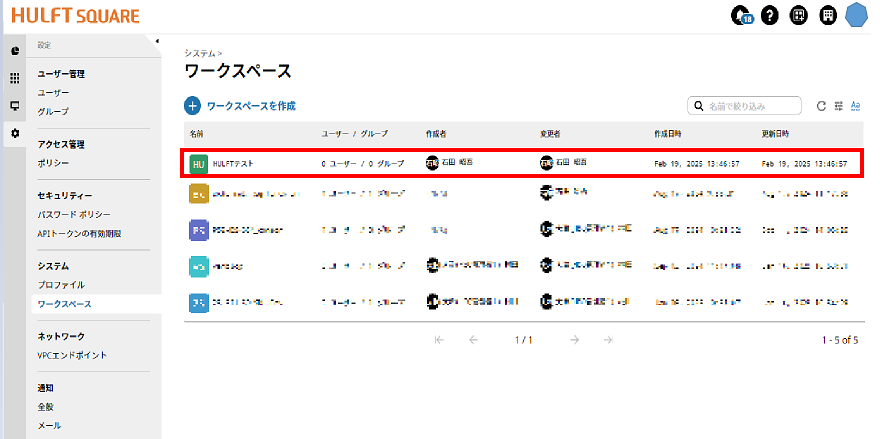The width and height of the screenshot is (880, 439).
Task: Open the column filter settings icon
Action: pyautogui.click(x=839, y=105)
